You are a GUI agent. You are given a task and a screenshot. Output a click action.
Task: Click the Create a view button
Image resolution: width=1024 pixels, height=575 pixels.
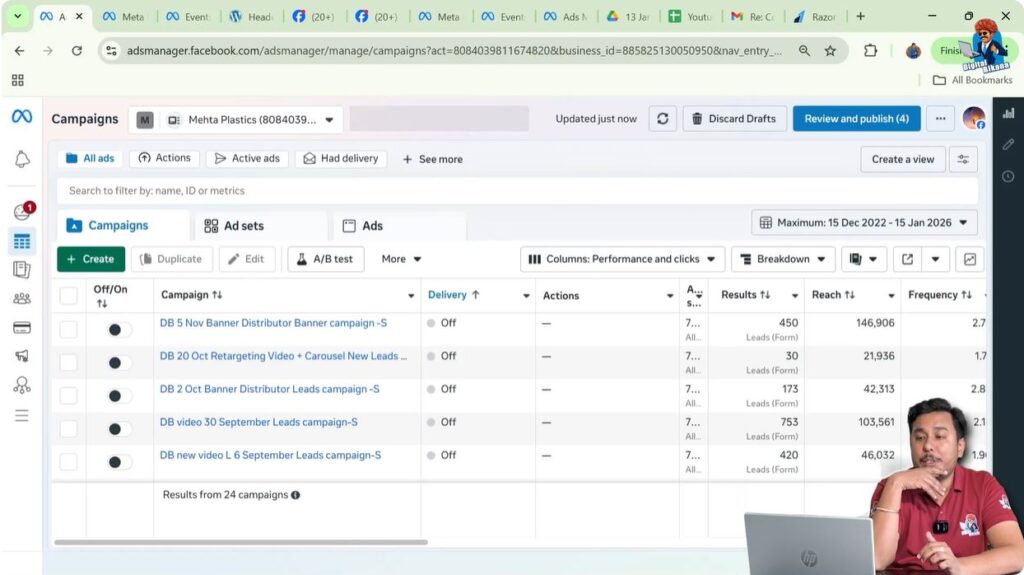tap(903, 159)
